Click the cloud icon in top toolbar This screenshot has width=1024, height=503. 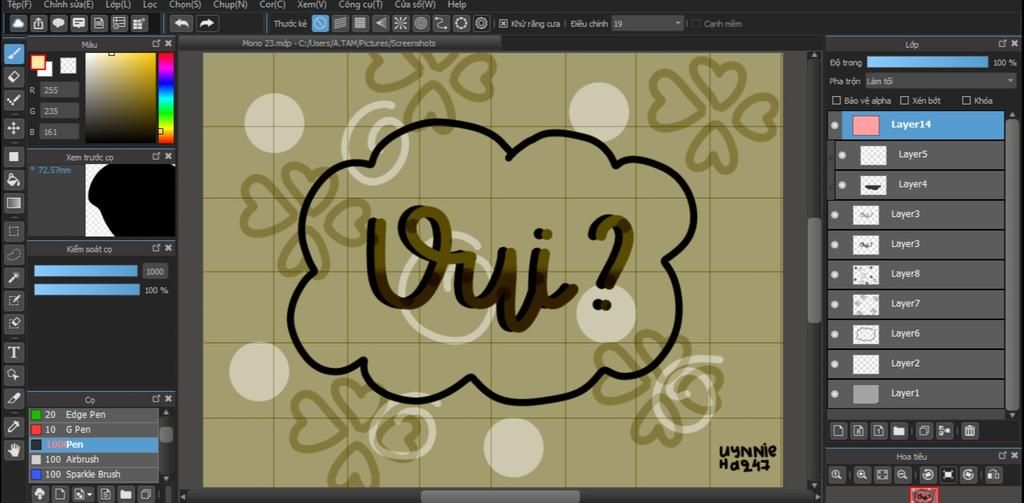coord(18,24)
